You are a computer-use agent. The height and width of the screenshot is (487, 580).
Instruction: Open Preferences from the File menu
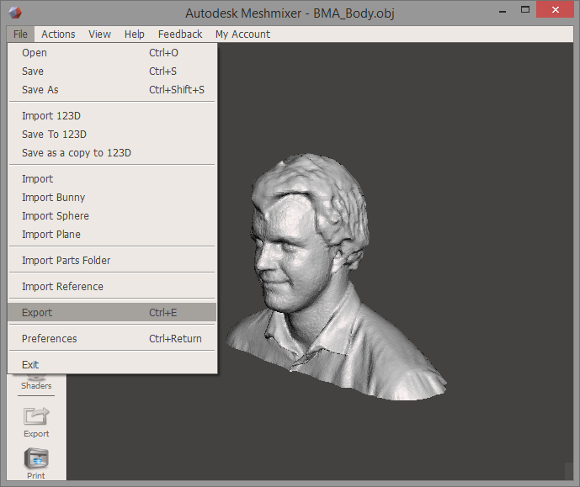coord(112,338)
